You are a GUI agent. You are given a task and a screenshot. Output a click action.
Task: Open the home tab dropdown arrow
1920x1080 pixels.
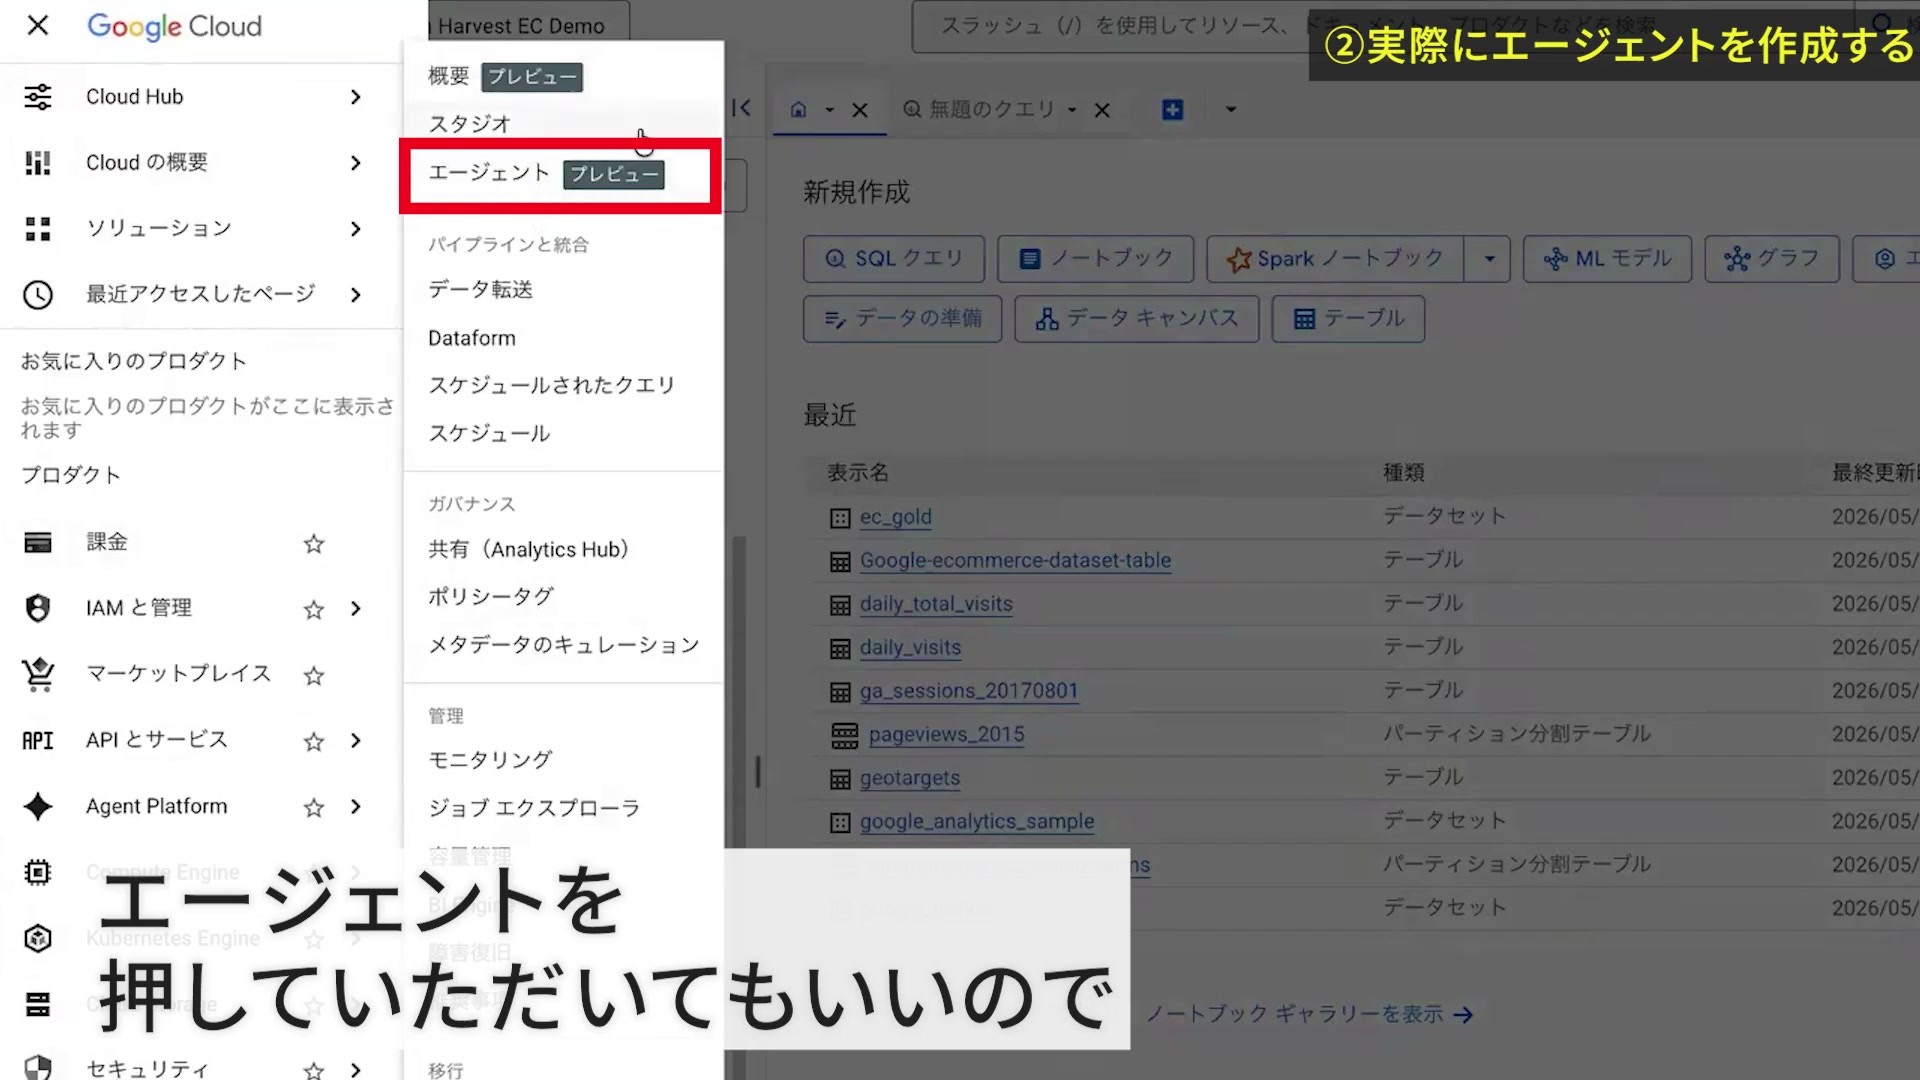[x=829, y=110]
